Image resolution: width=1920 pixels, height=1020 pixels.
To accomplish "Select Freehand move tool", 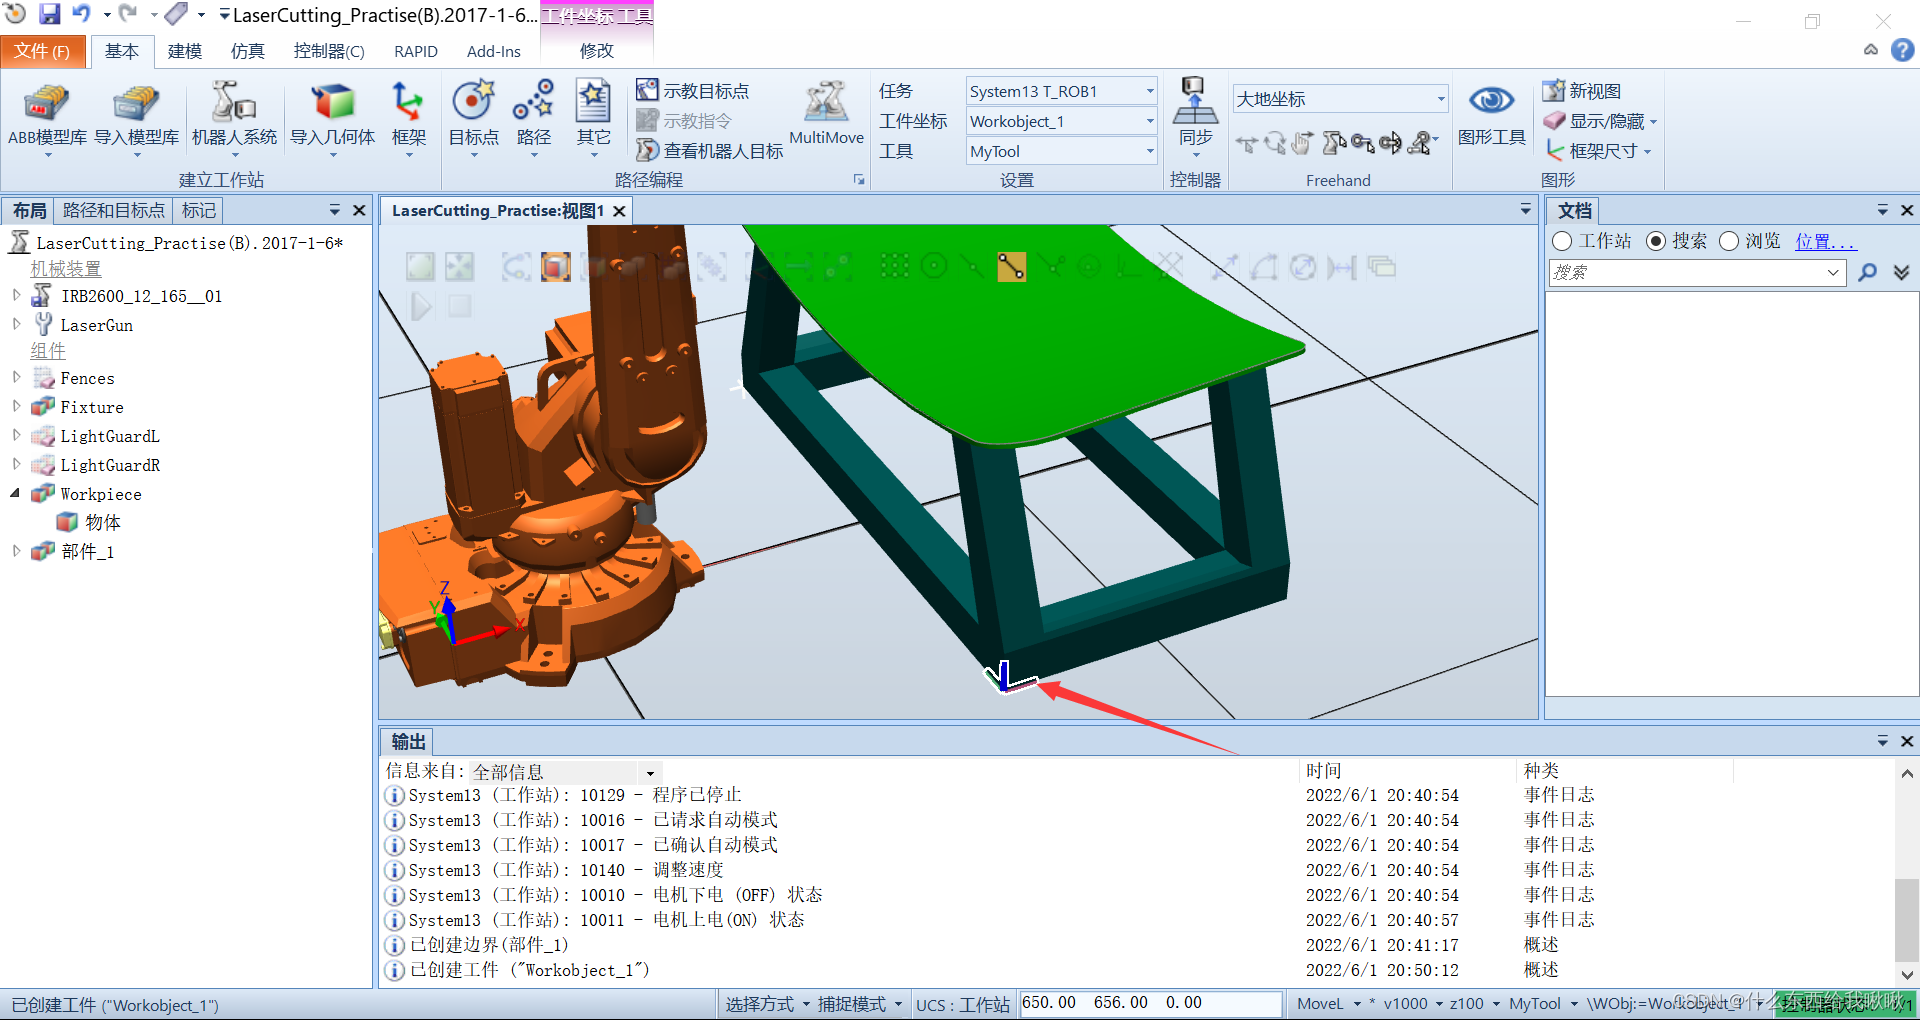I will (1245, 144).
